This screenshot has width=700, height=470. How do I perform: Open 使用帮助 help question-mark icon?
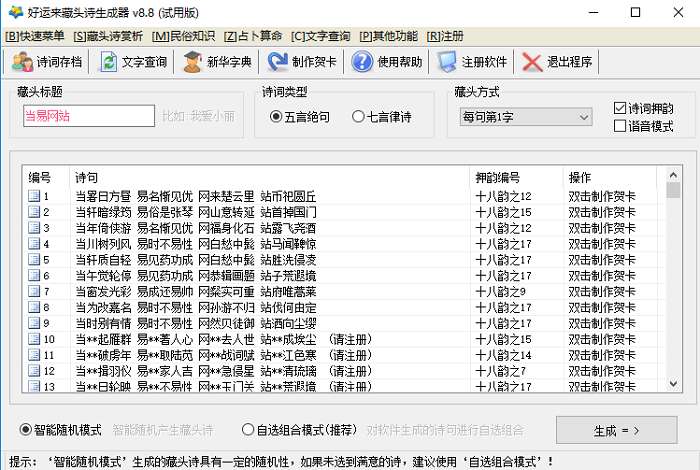362,62
